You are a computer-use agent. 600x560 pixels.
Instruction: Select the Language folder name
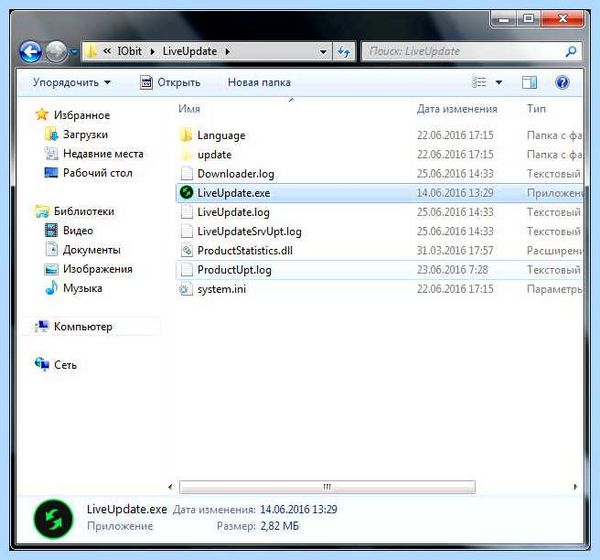pyautogui.click(x=221, y=136)
